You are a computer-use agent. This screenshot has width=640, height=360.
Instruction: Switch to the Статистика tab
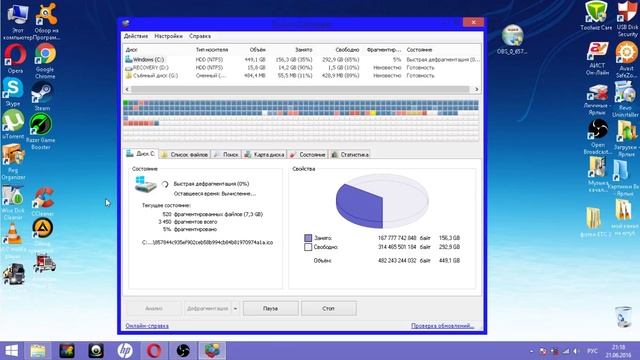pos(350,155)
